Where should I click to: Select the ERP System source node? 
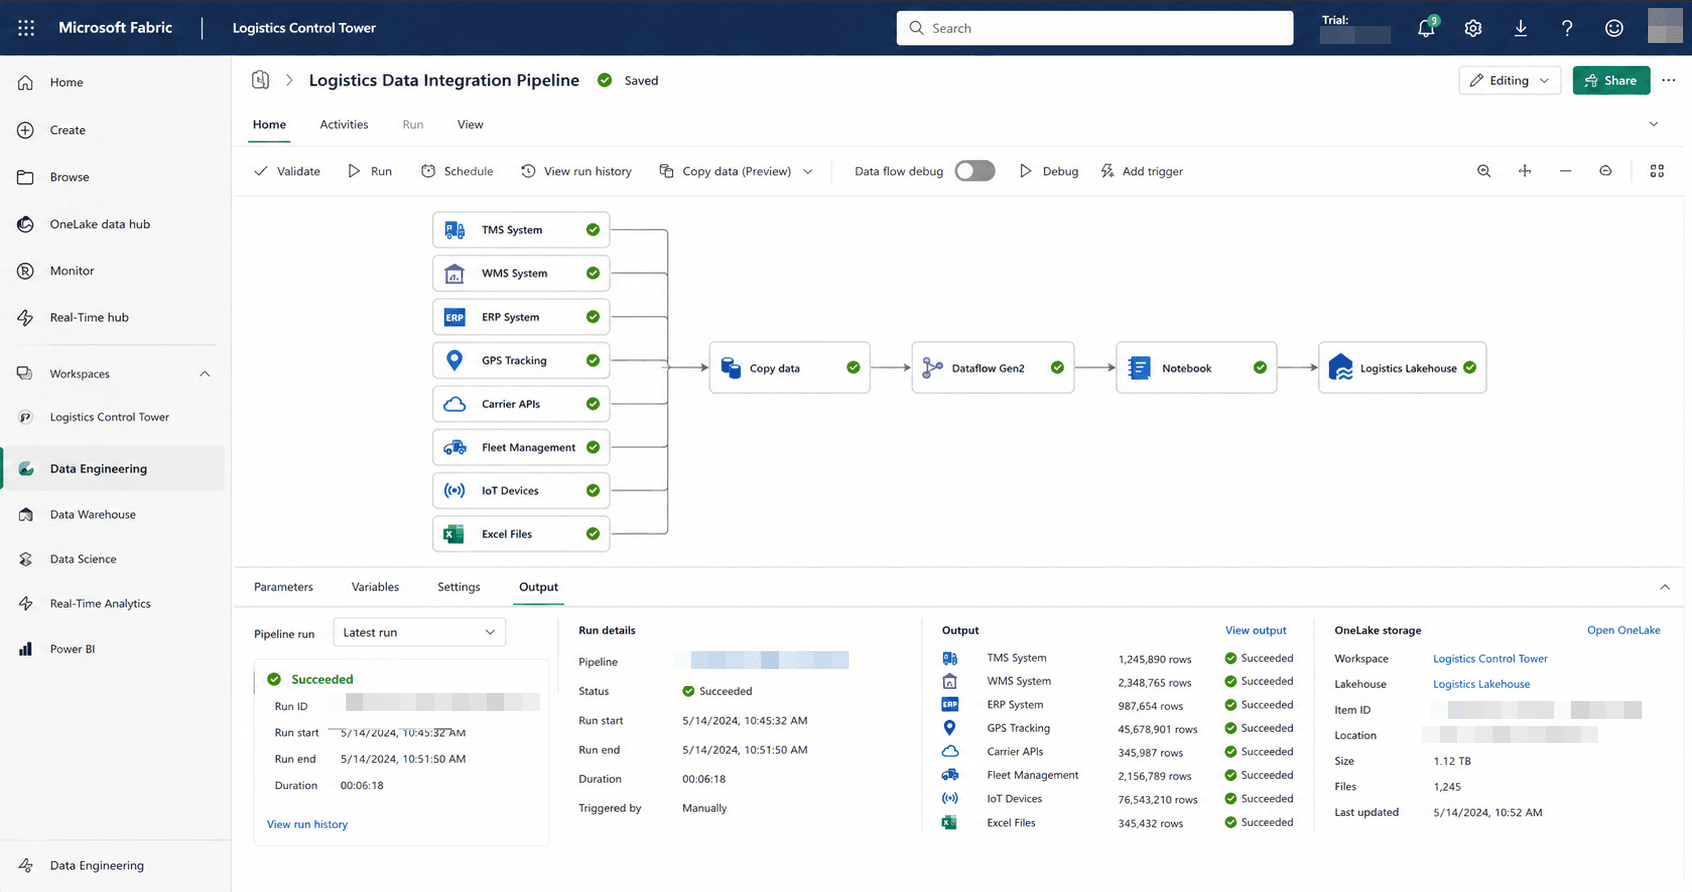click(x=521, y=317)
